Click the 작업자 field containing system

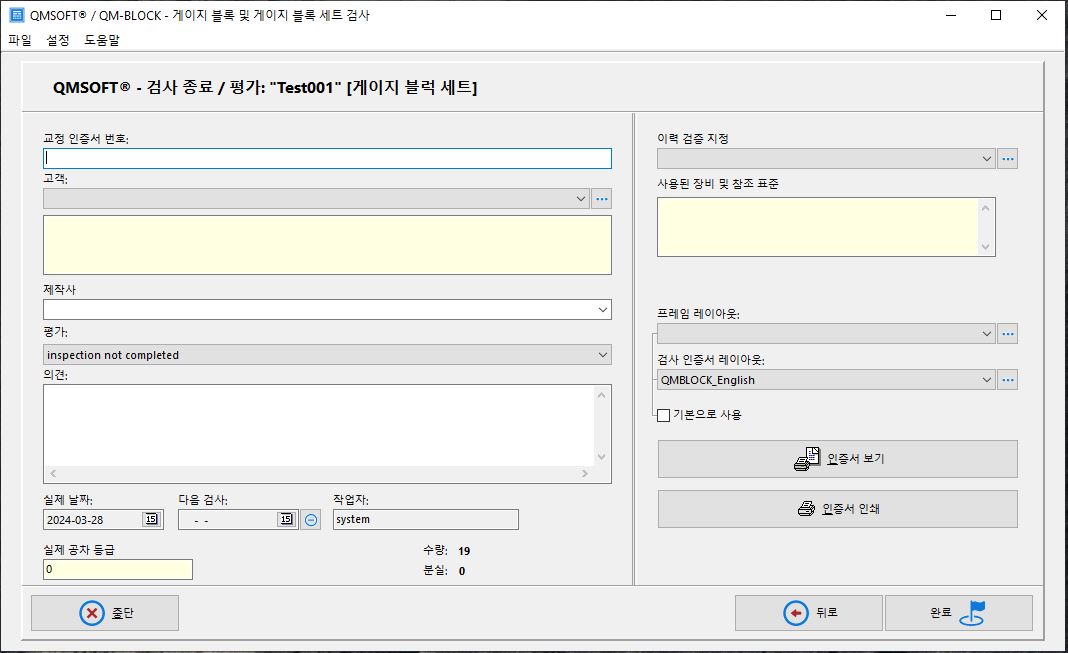tap(426, 520)
